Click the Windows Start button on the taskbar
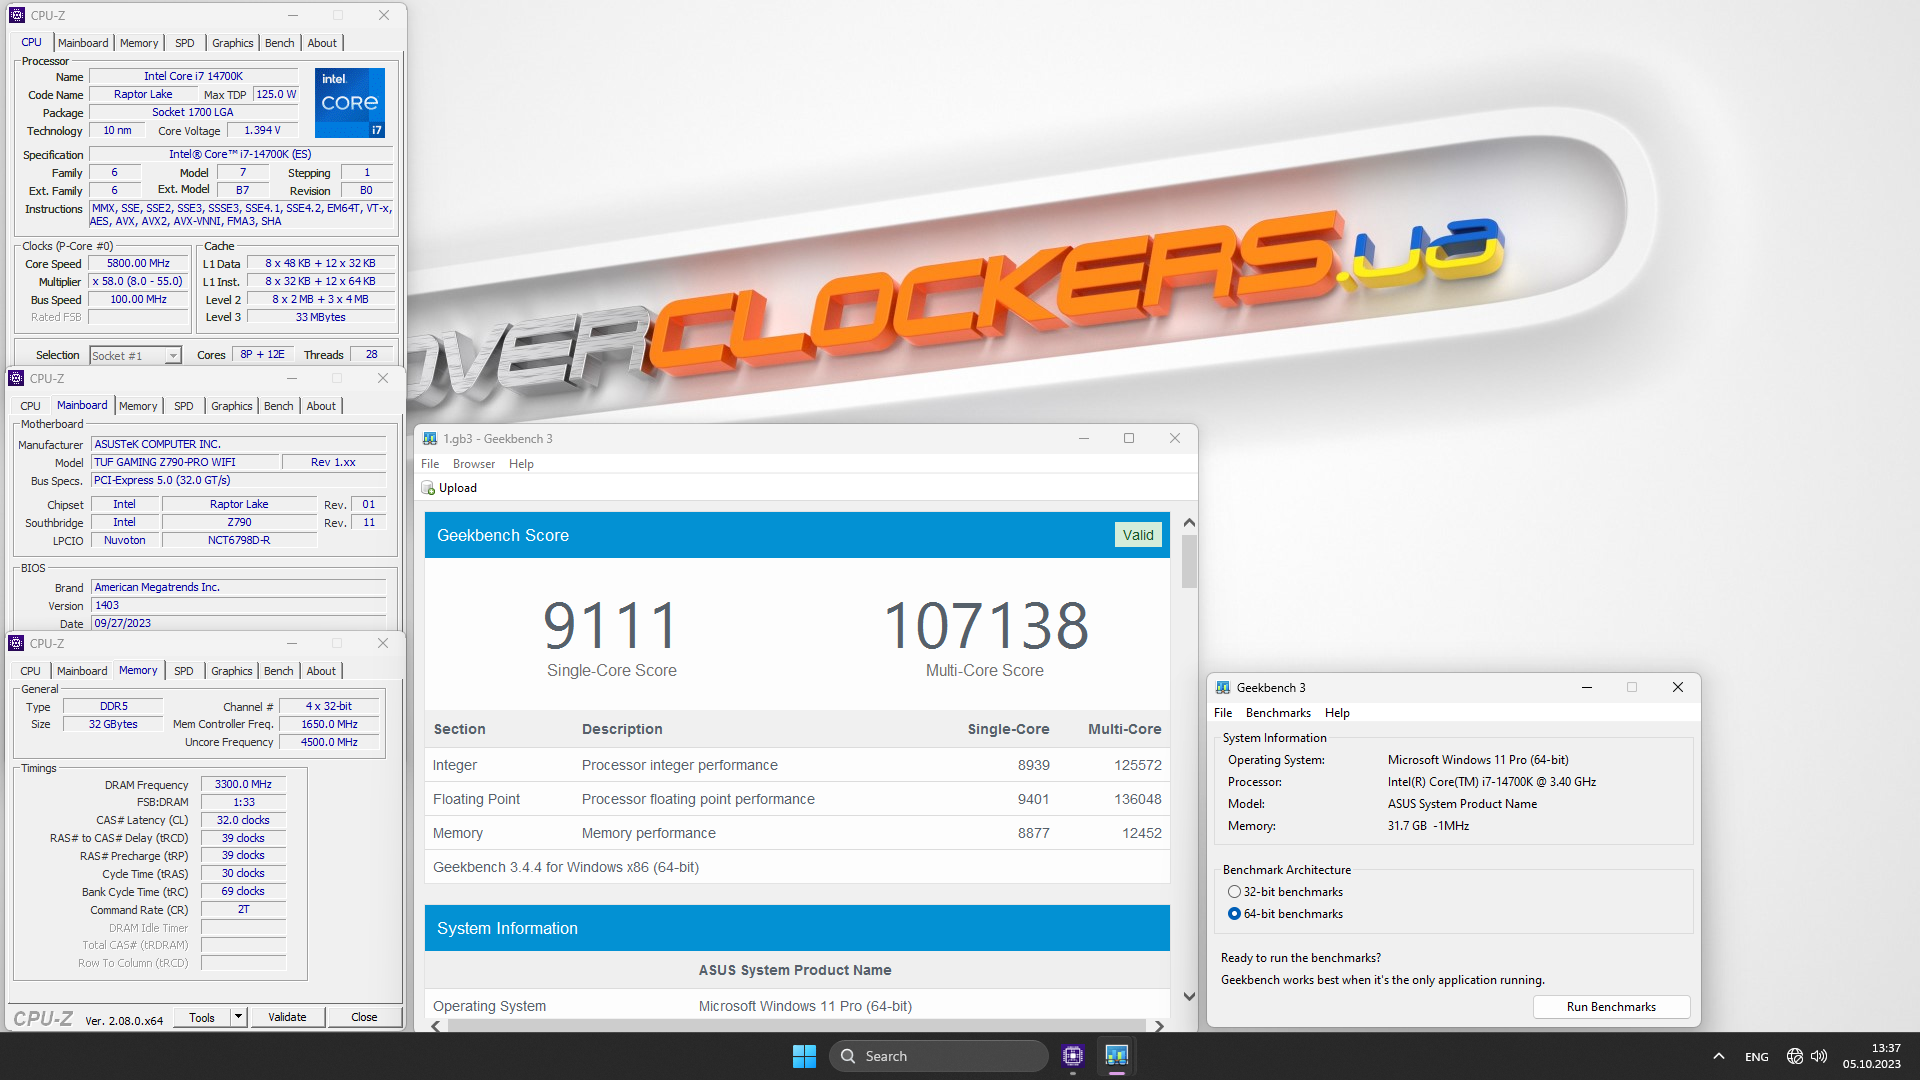Image resolution: width=1920 pixels, height=1080 pixels. click(x=804, y=1056)
